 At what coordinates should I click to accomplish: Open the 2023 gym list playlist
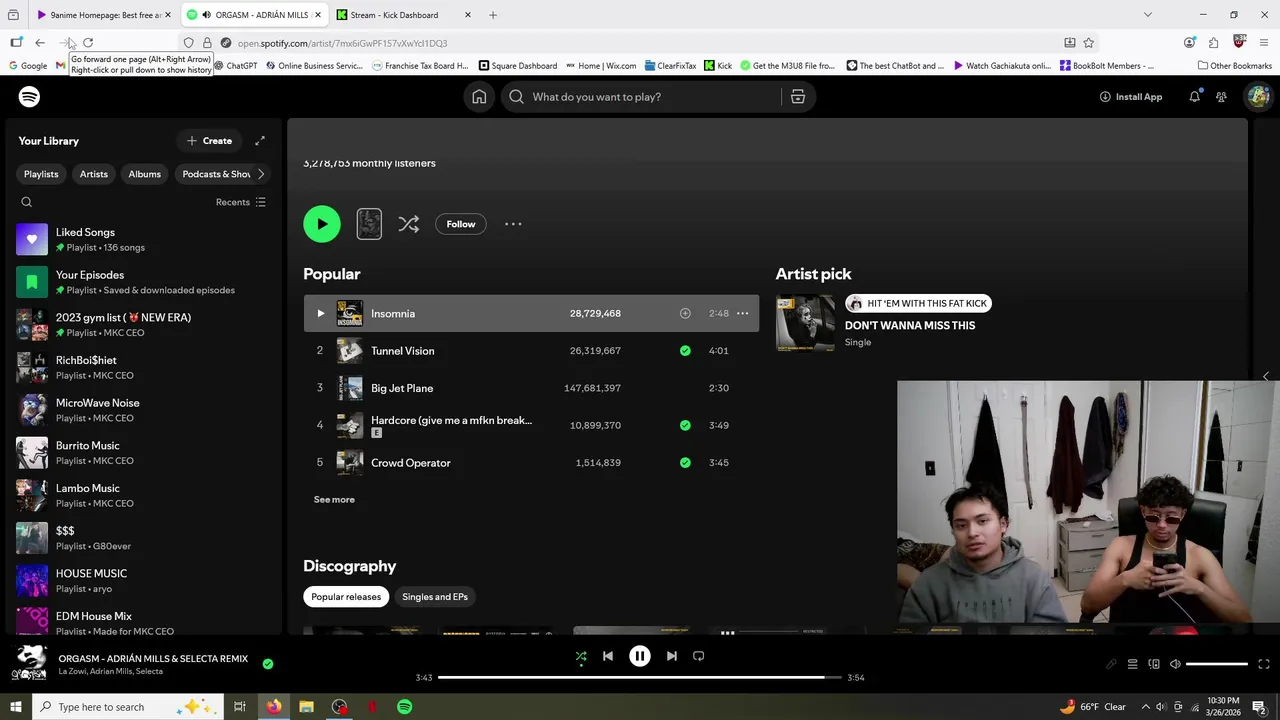(x=141, y=325)
